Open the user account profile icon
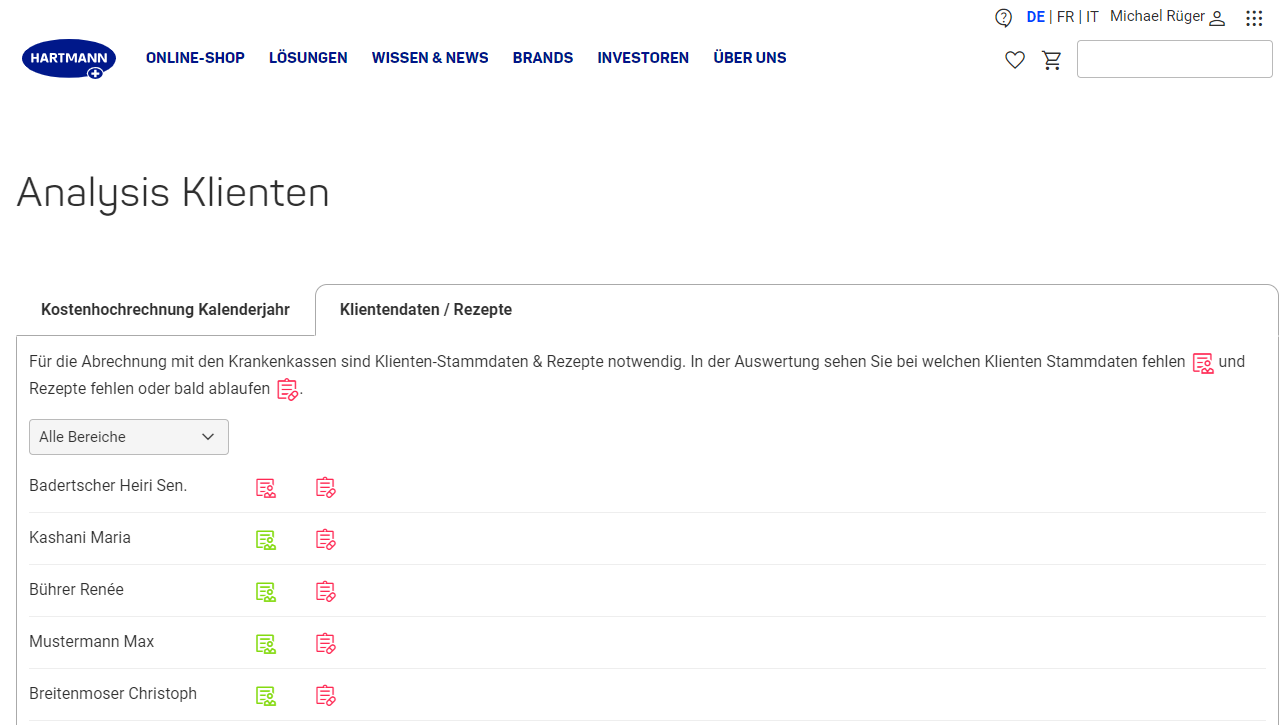Viewport: 1285px width, 725px height. click(x=1217, y=18)
